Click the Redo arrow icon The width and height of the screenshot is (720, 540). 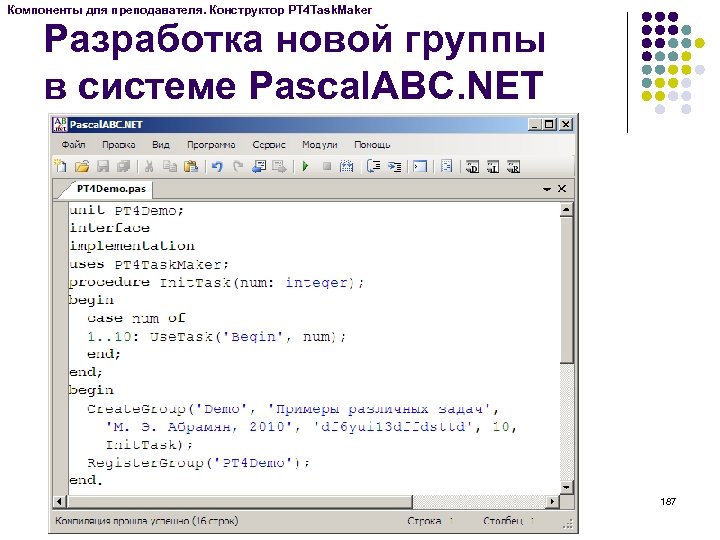[238, 166]
